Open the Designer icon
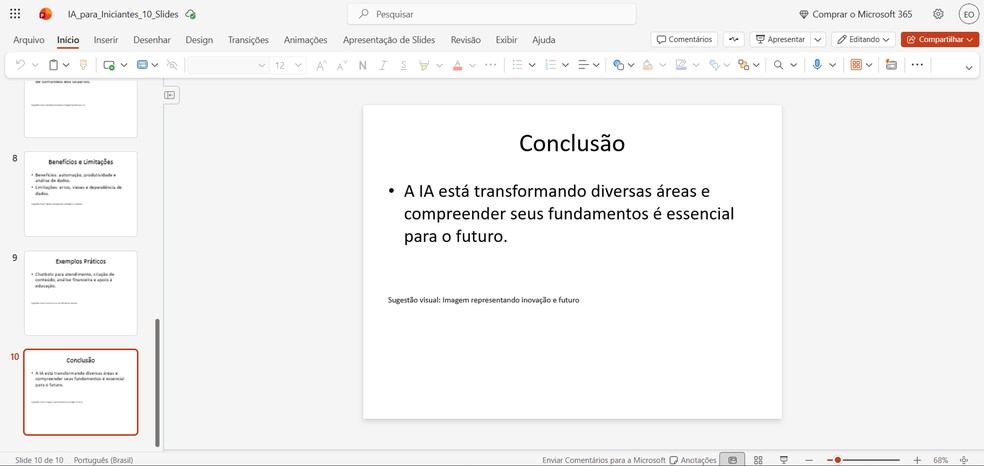984x466 pixels. click(x=856, y=65)
